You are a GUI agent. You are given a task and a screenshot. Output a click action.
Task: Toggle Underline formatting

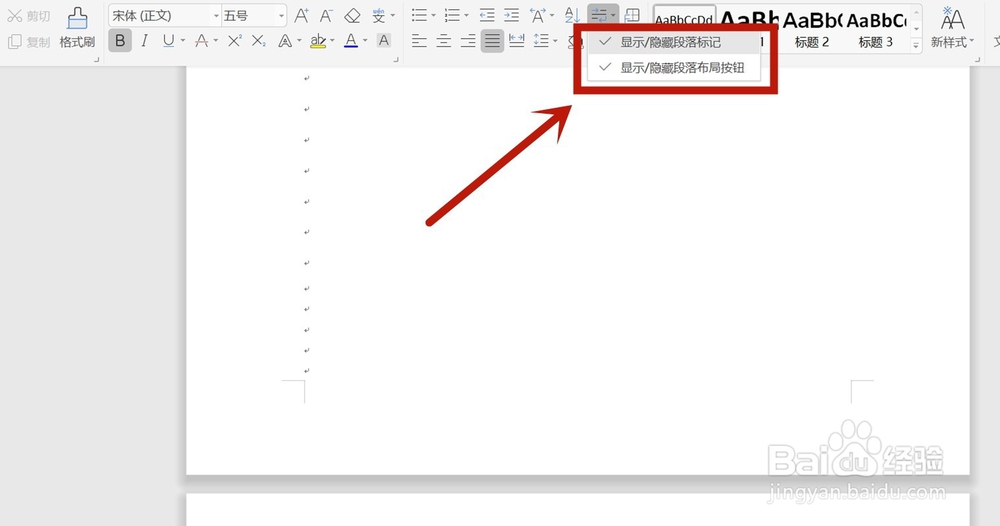pos(168,41)
